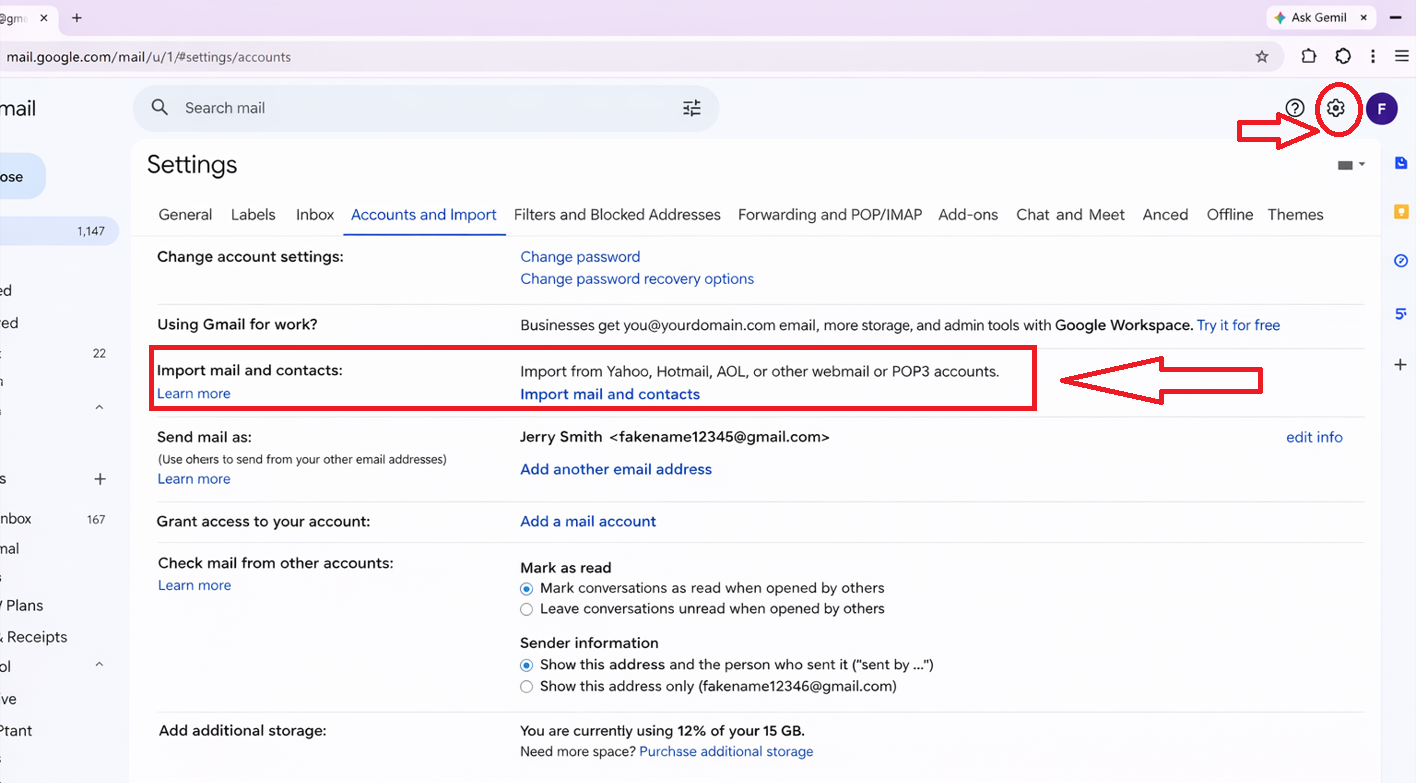The image size is (1416, 783).
Task: Collapse the sidebar section near 22 count
Action: tap(99, 407)
